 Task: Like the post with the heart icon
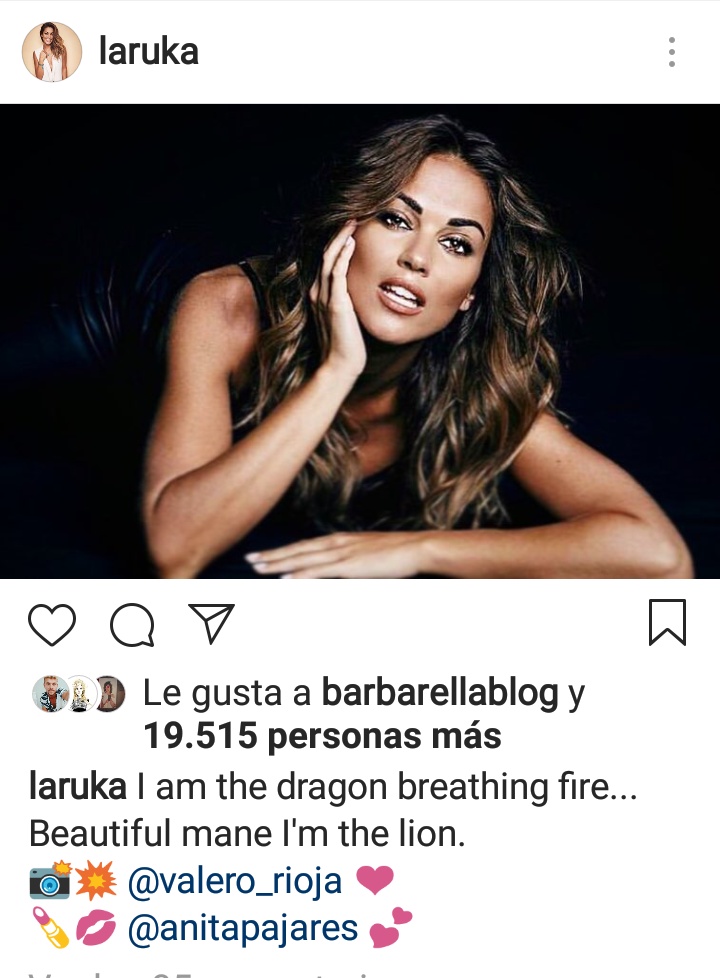click(52, 624)
